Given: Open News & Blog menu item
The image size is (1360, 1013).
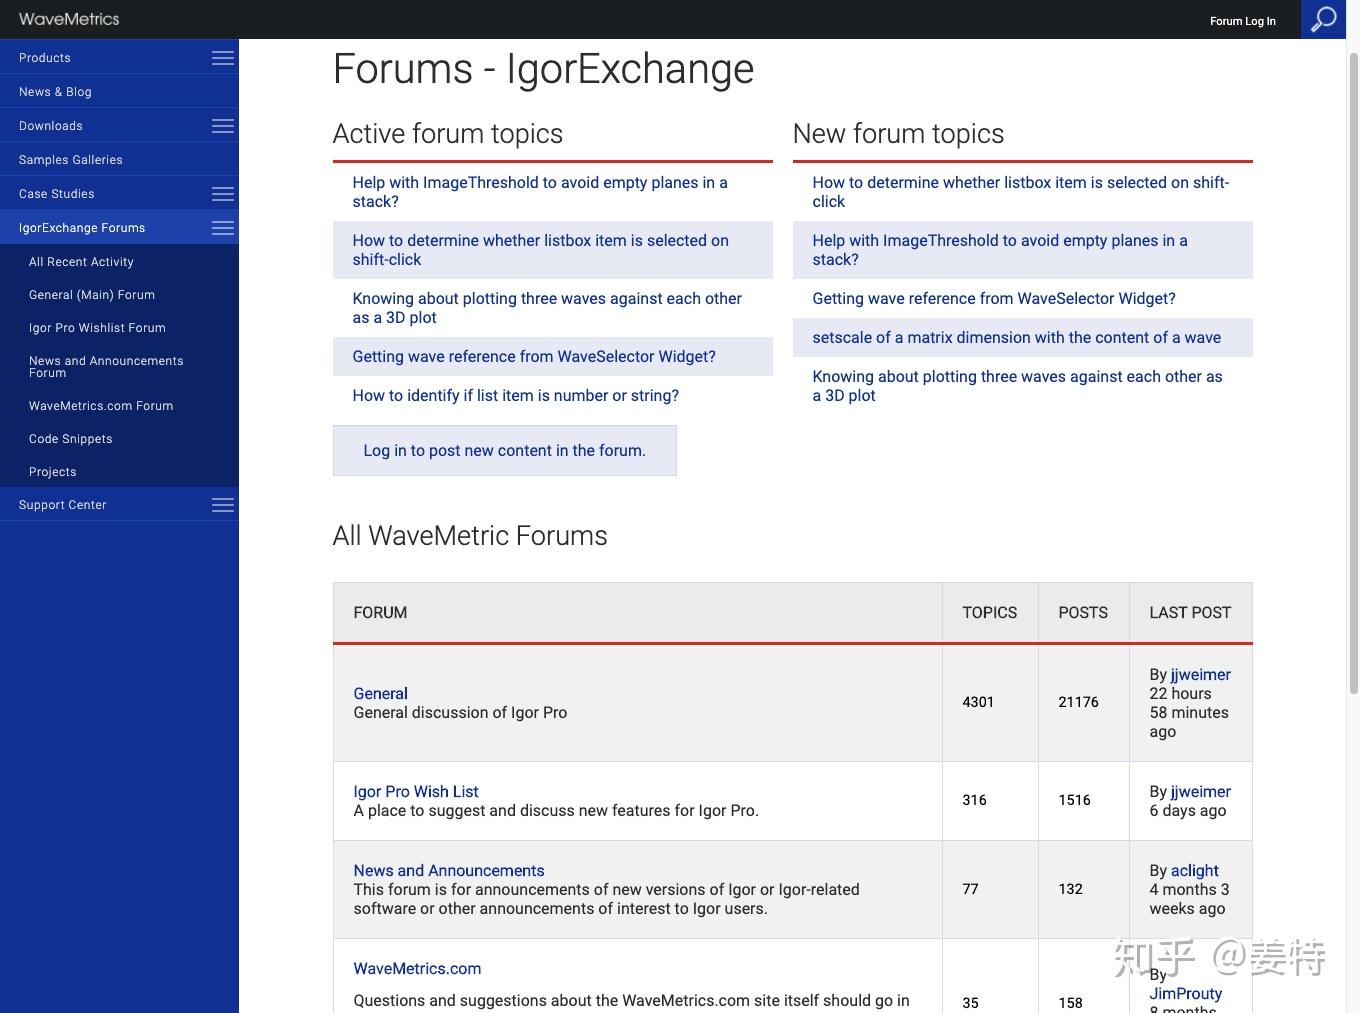Looking at the screenshot, I should coord(55,92).
